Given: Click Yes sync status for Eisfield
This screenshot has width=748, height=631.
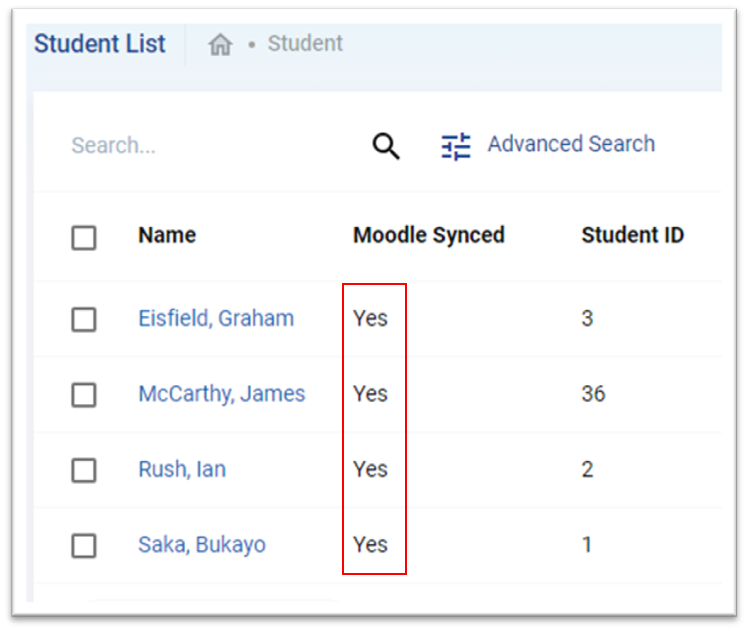Looking at the screenshot, I should 370,319.
